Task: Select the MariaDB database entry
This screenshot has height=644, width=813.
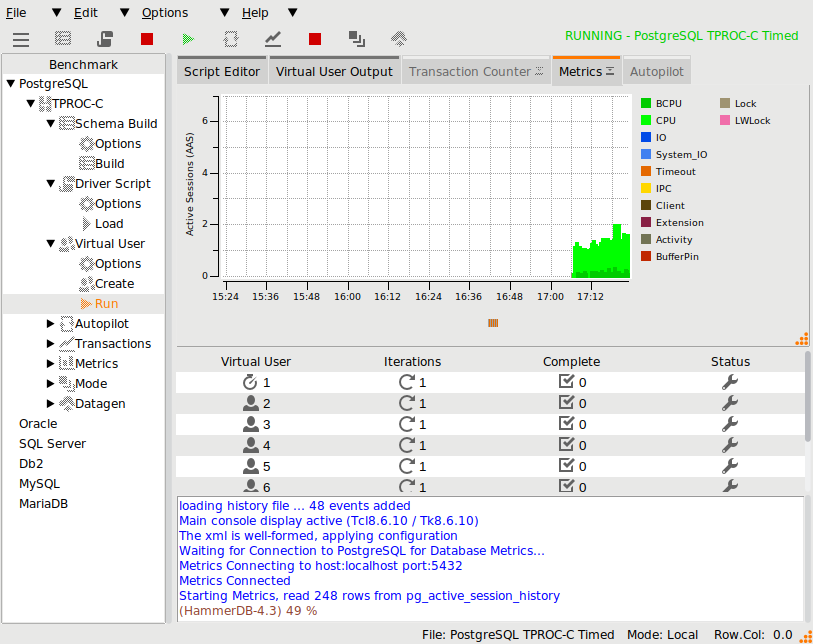Action: coord(44,503)
